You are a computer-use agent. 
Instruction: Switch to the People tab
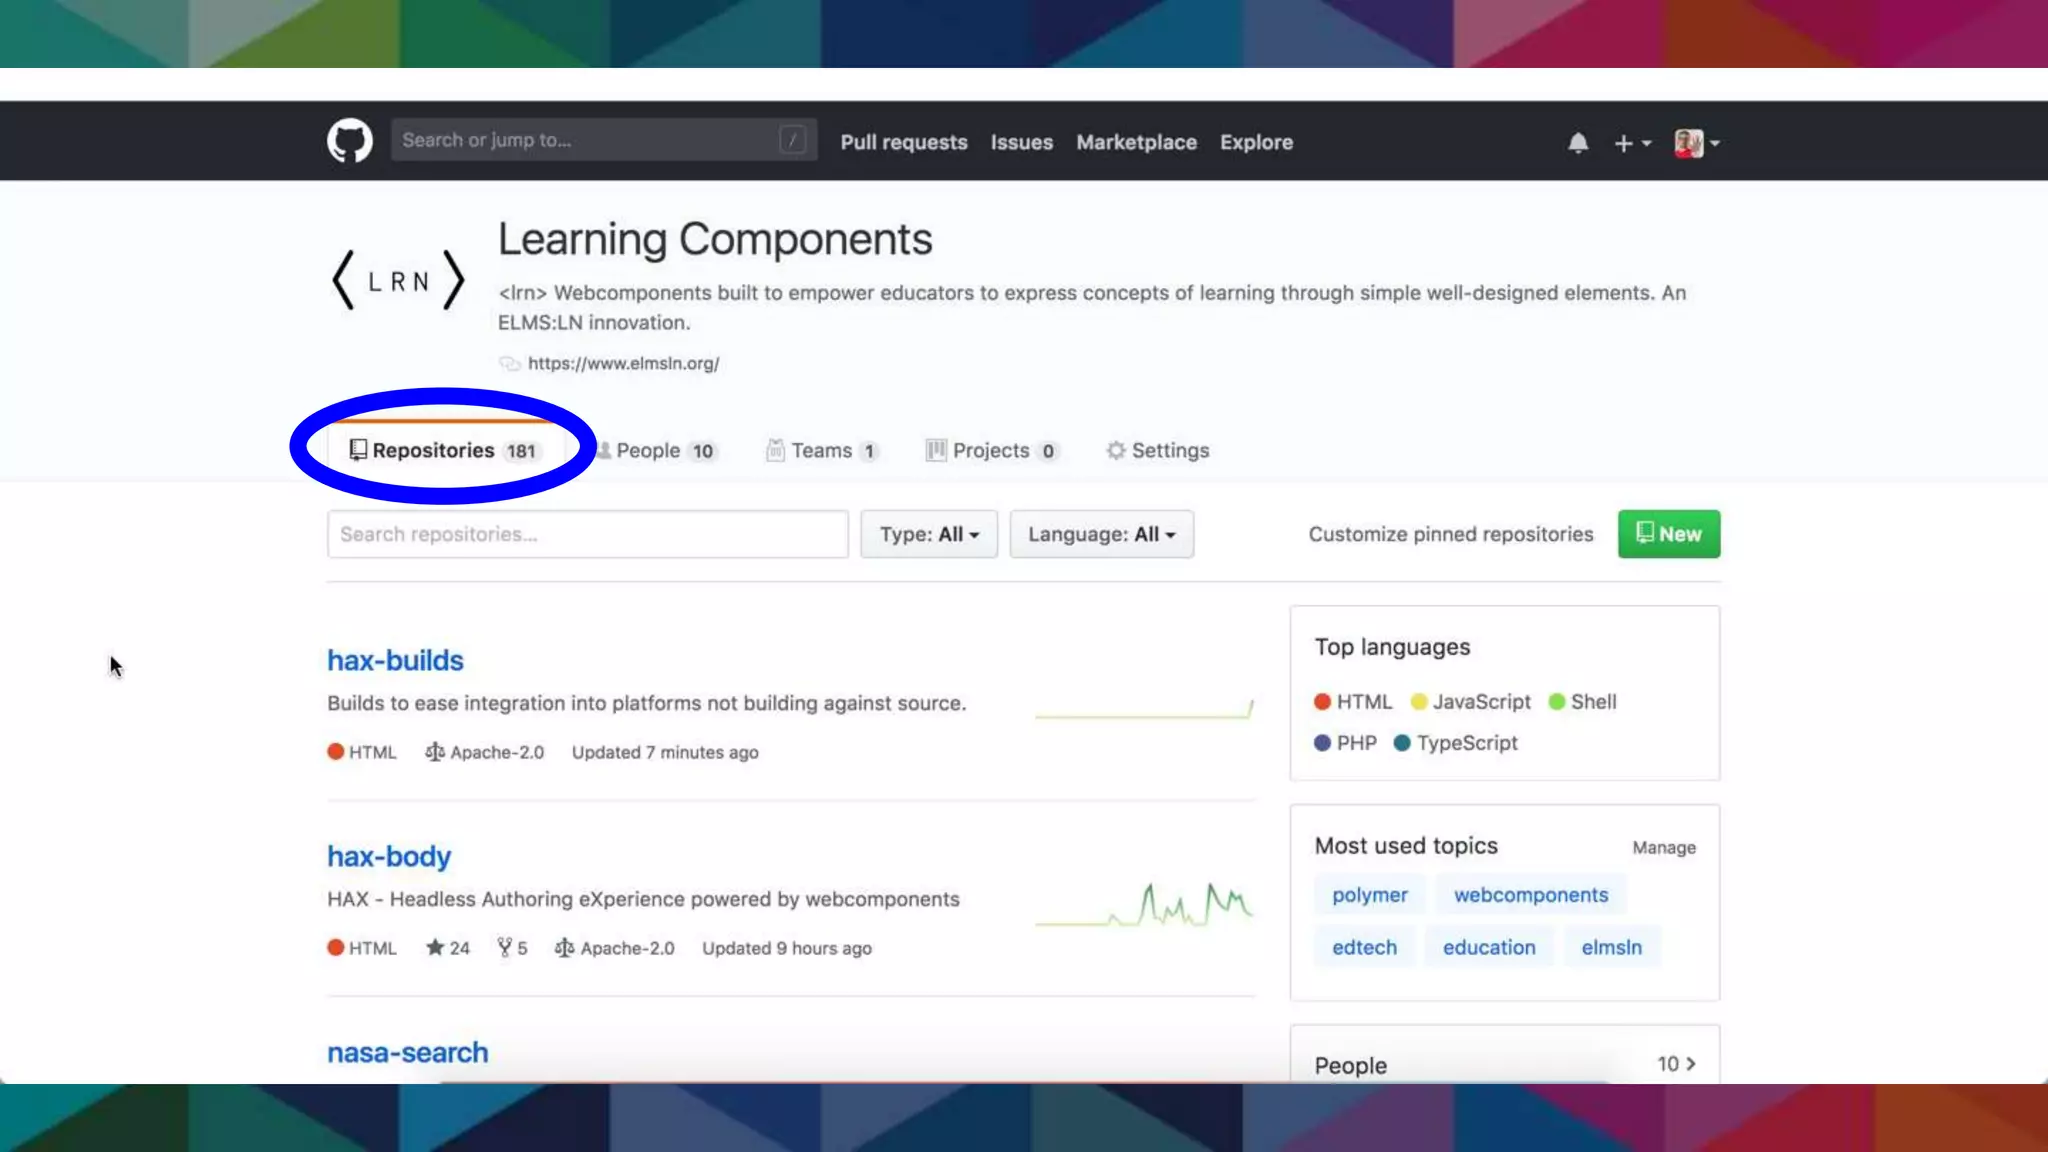coord(658,451)
